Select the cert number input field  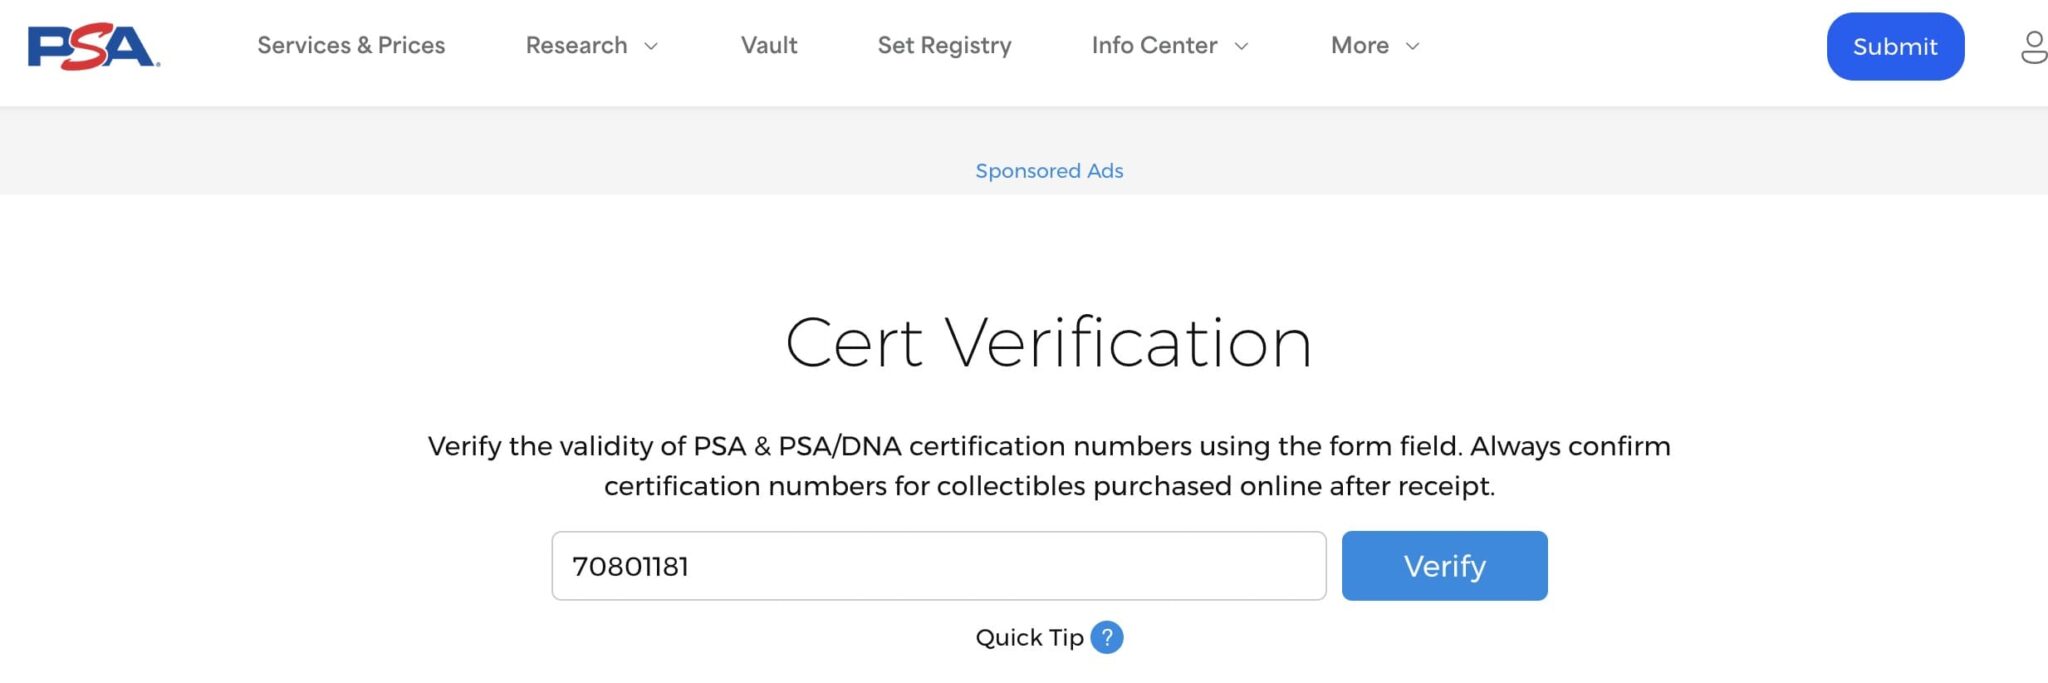[938, 565]
